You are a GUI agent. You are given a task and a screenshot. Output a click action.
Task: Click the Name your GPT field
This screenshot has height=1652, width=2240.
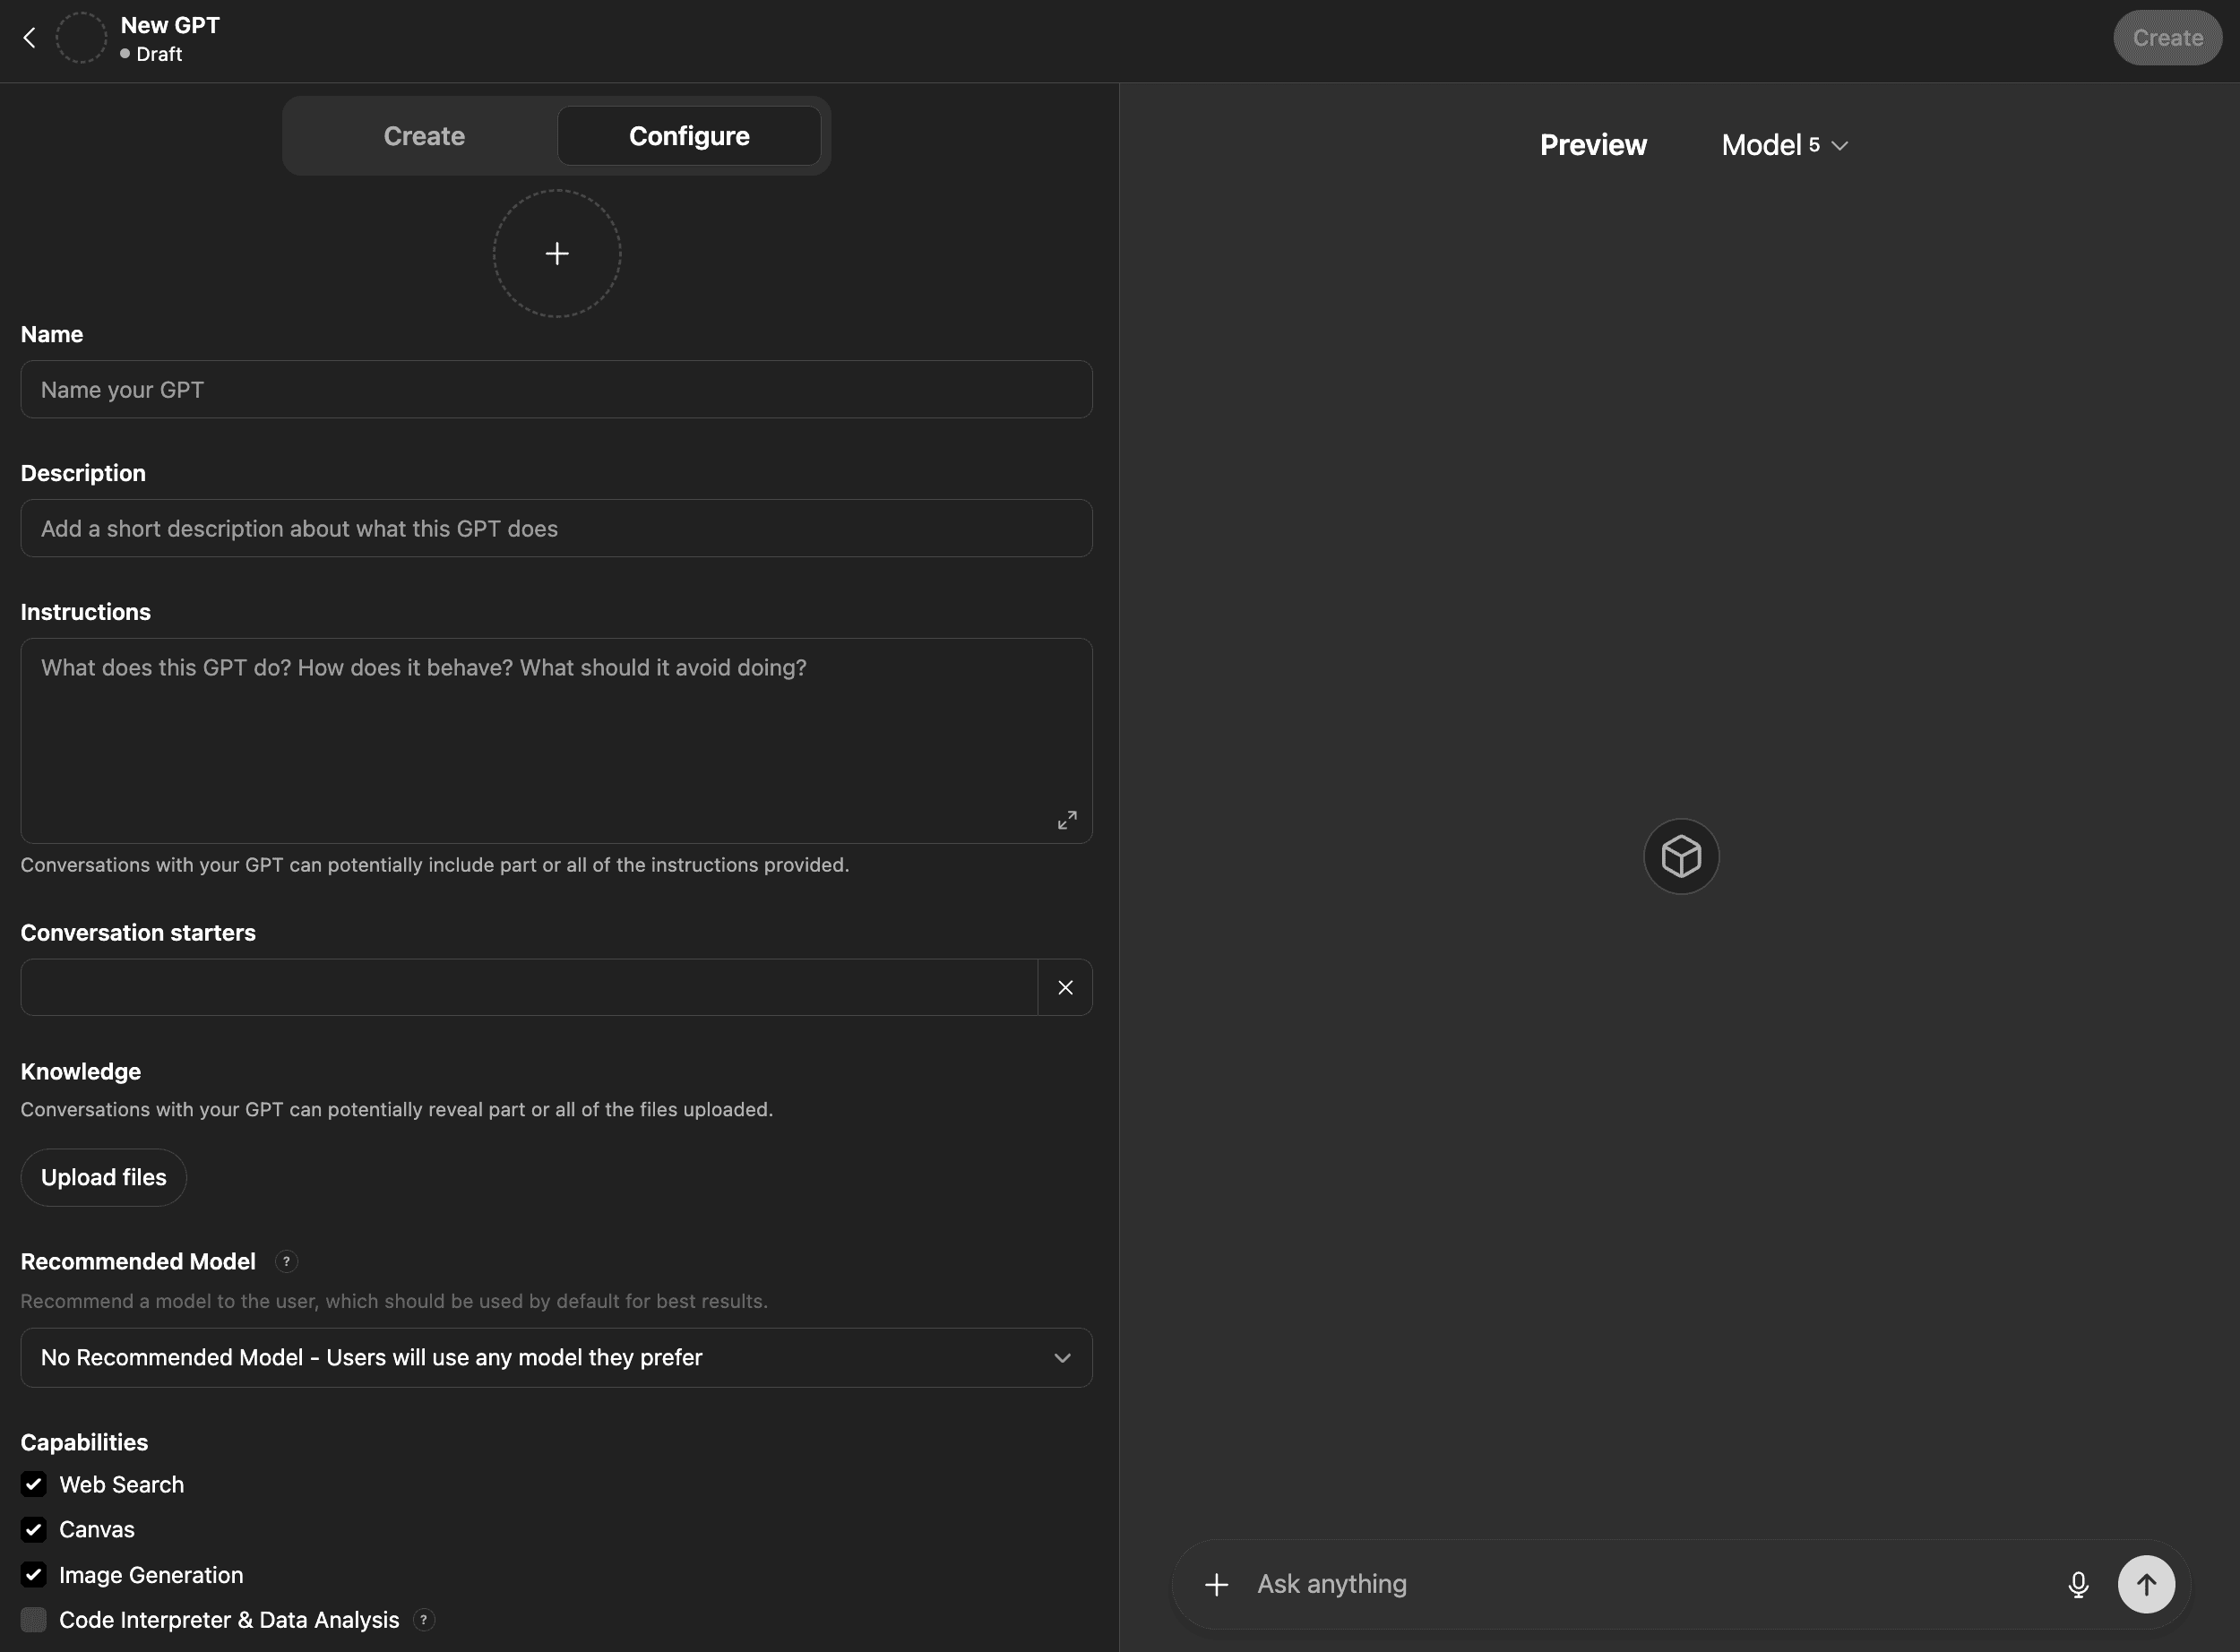(556, 390)
